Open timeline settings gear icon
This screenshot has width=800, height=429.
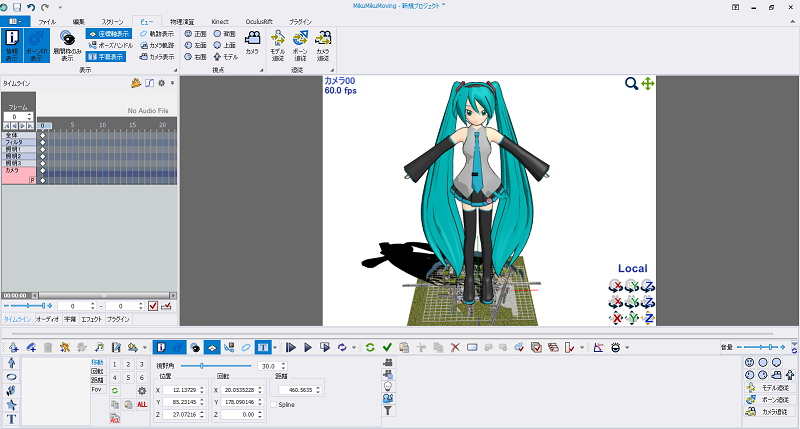(x=161, y=83)
